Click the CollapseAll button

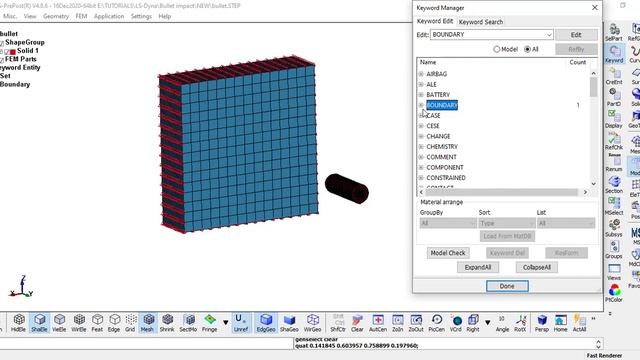coord(536,267)
